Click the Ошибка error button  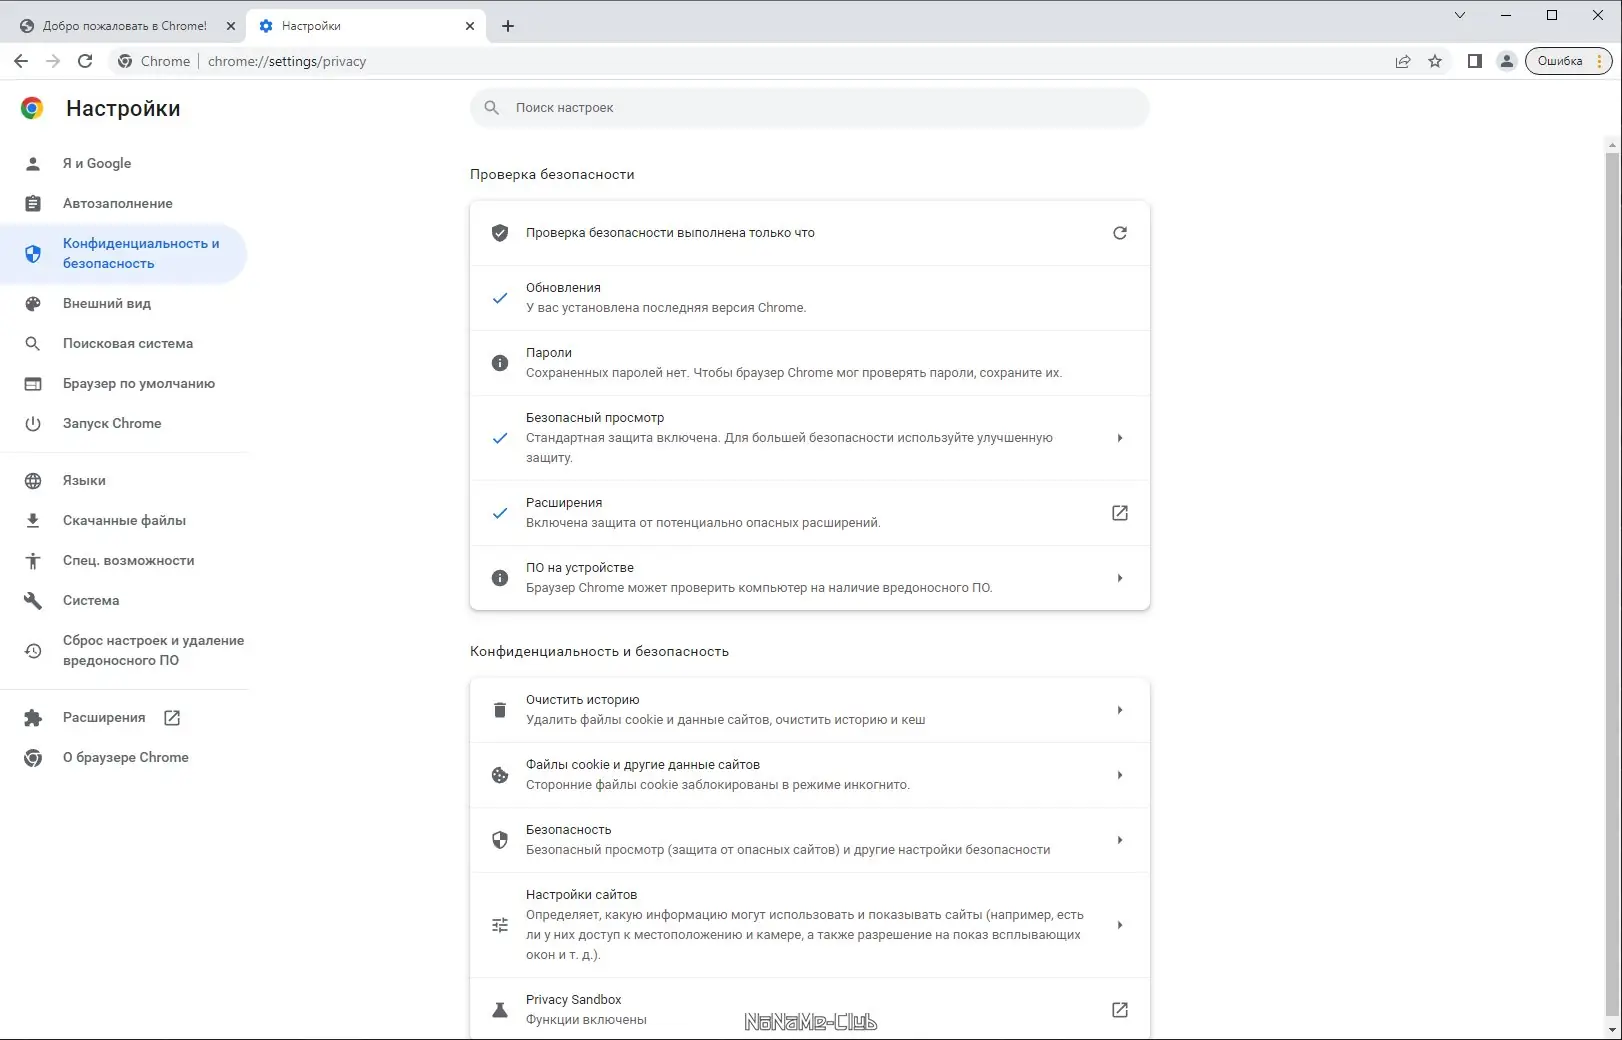(1567, 61)
